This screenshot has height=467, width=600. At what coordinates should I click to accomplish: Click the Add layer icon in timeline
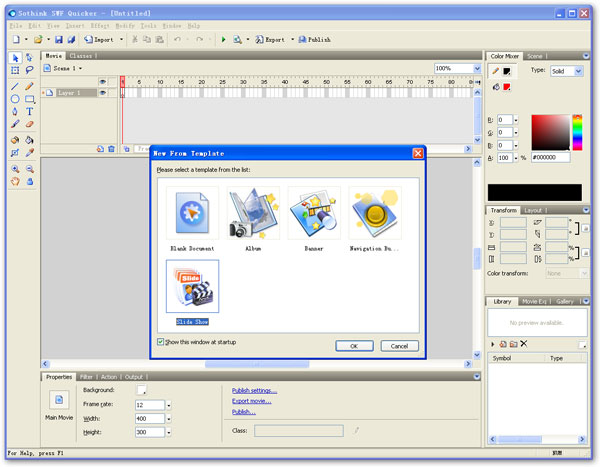100,149
